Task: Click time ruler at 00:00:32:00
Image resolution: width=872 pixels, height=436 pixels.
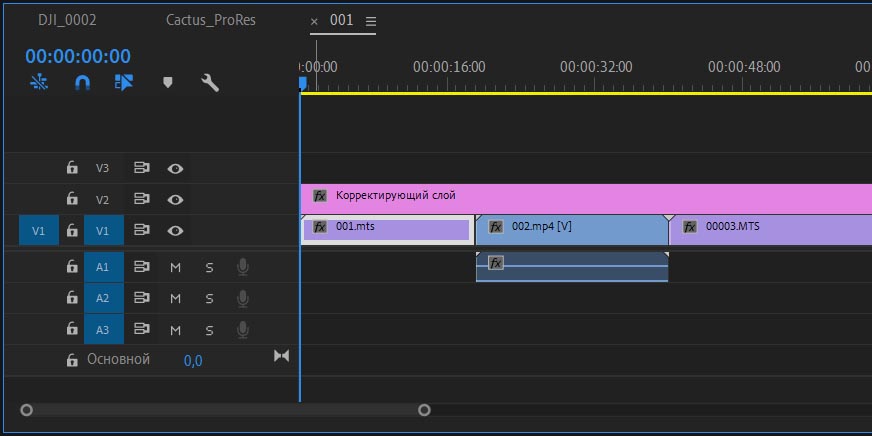Action: [x=596, y=67]
